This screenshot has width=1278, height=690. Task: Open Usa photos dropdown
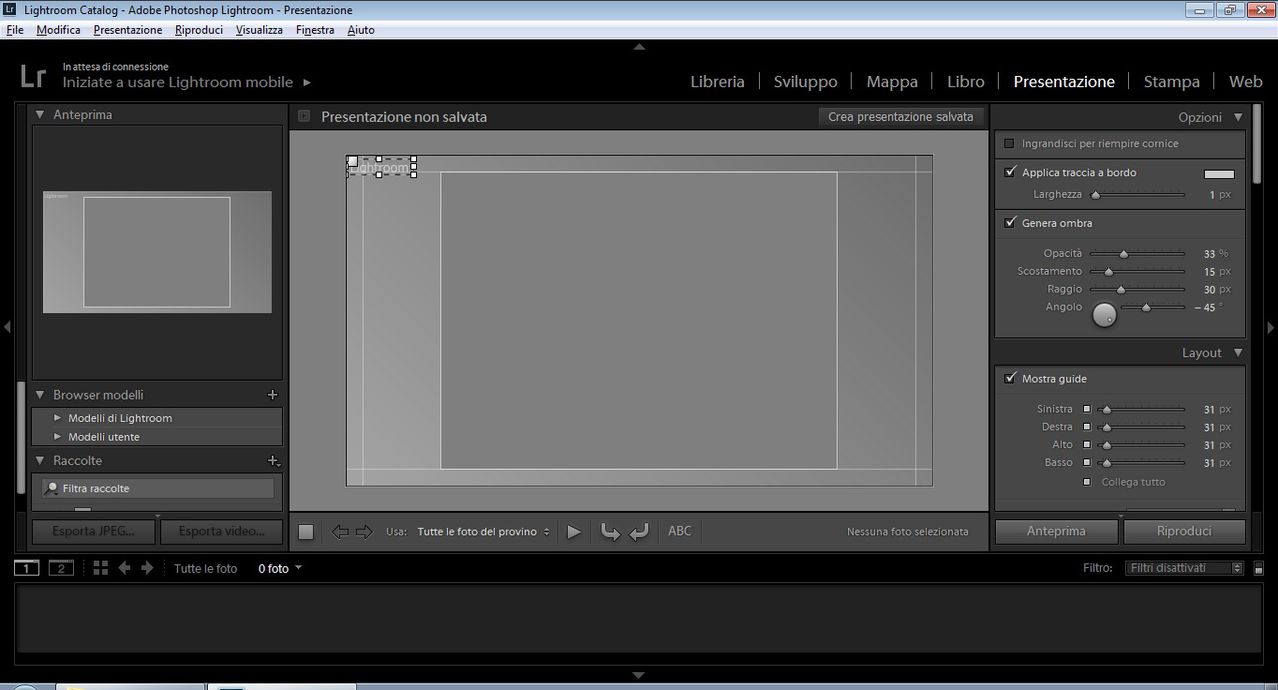[x=484, y=532]
